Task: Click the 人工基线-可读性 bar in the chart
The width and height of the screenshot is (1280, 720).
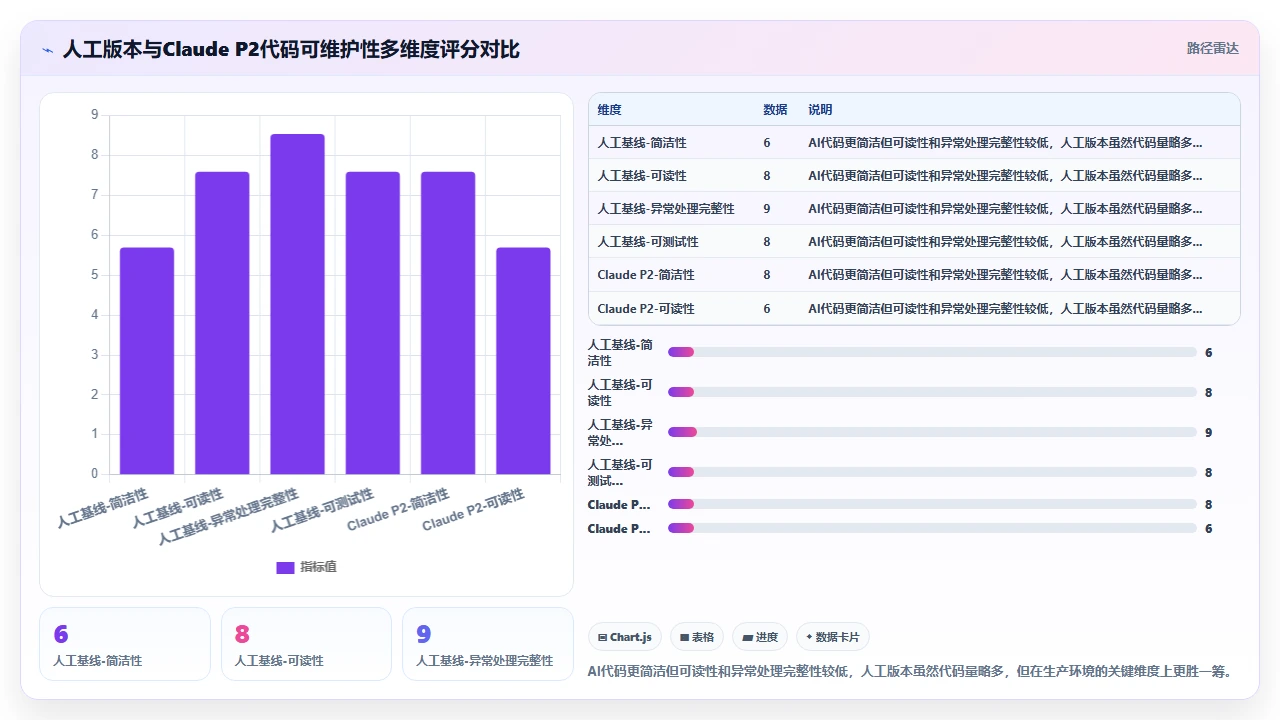Action: 222,323
